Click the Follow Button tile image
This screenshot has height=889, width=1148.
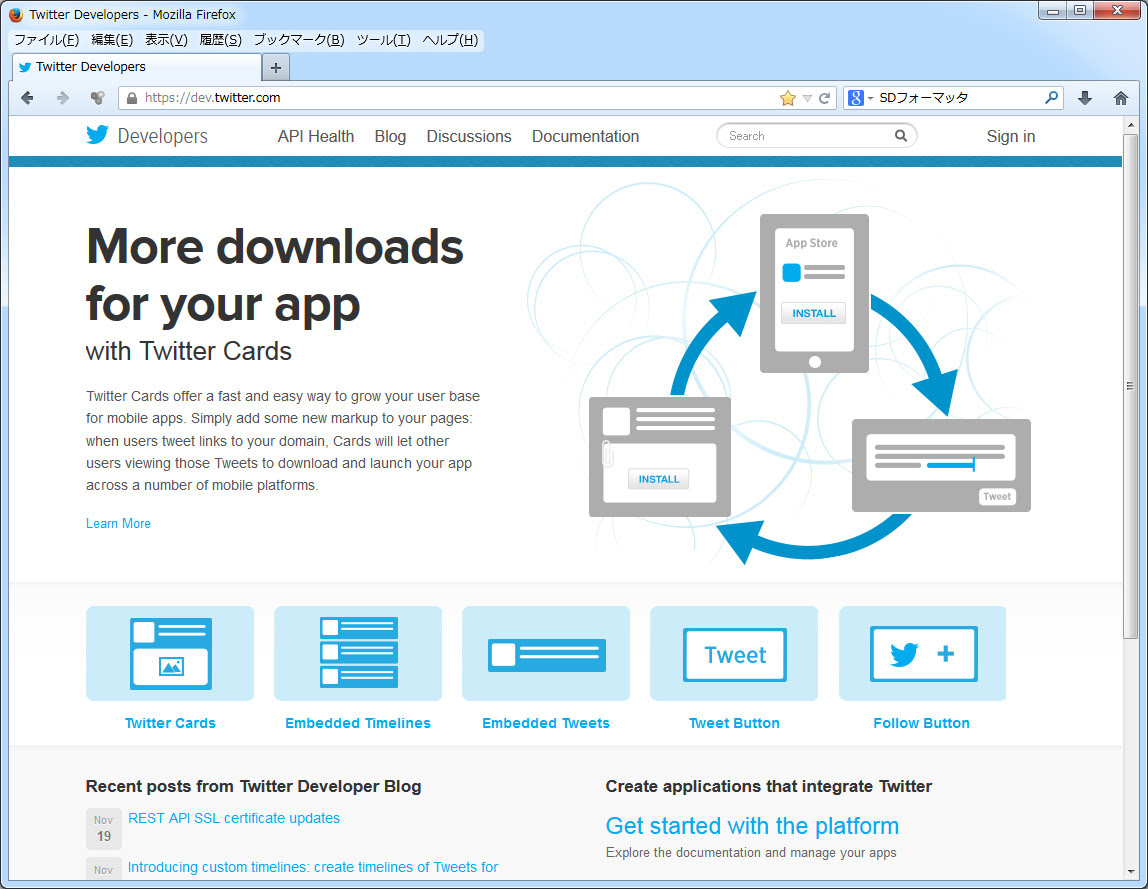point(922,653)
